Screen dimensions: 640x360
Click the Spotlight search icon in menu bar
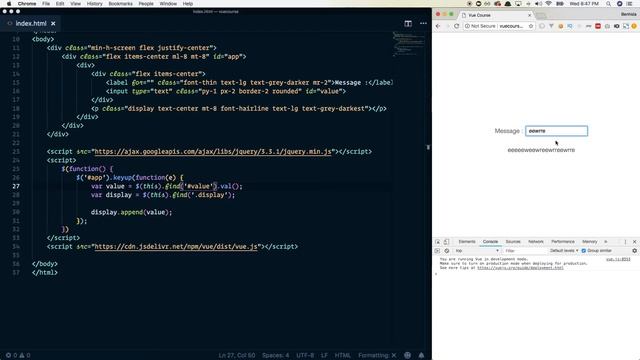(x=608, y=4)
